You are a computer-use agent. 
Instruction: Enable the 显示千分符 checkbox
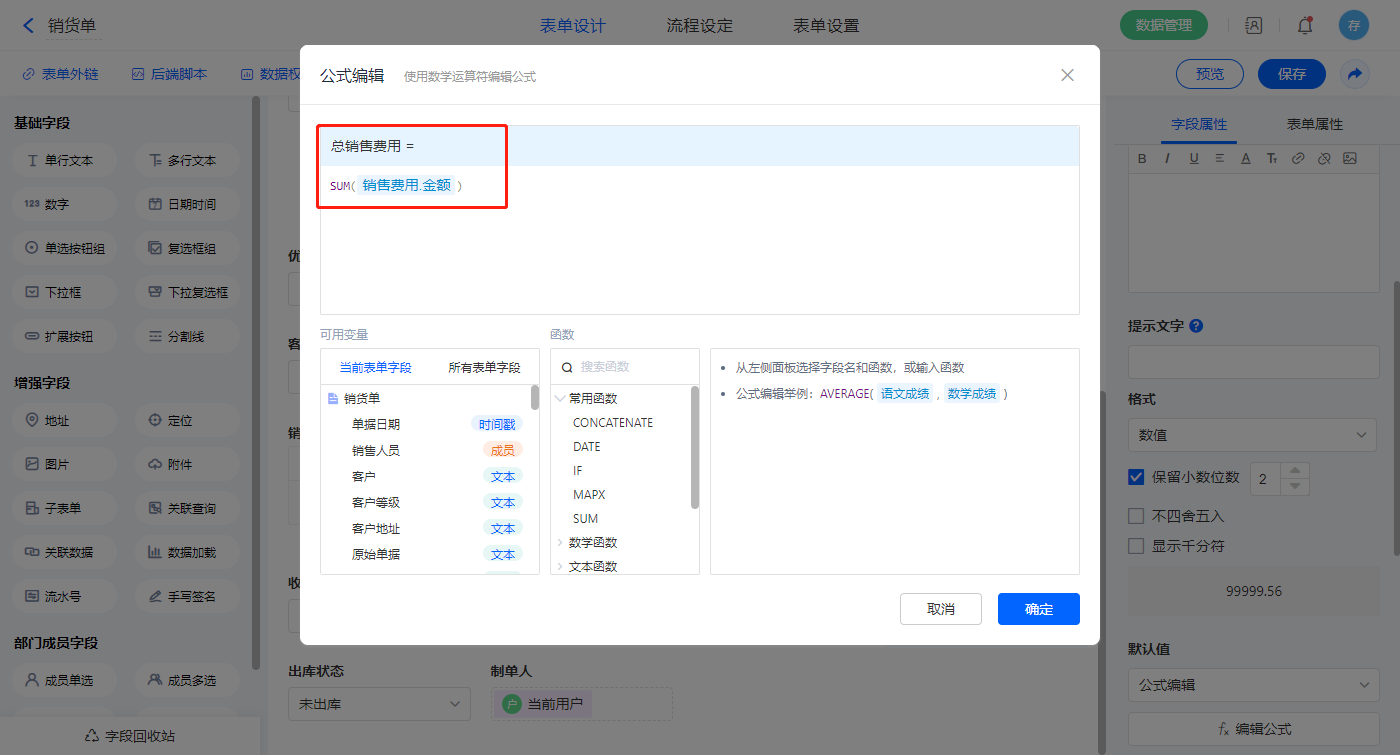[1136, 546]
